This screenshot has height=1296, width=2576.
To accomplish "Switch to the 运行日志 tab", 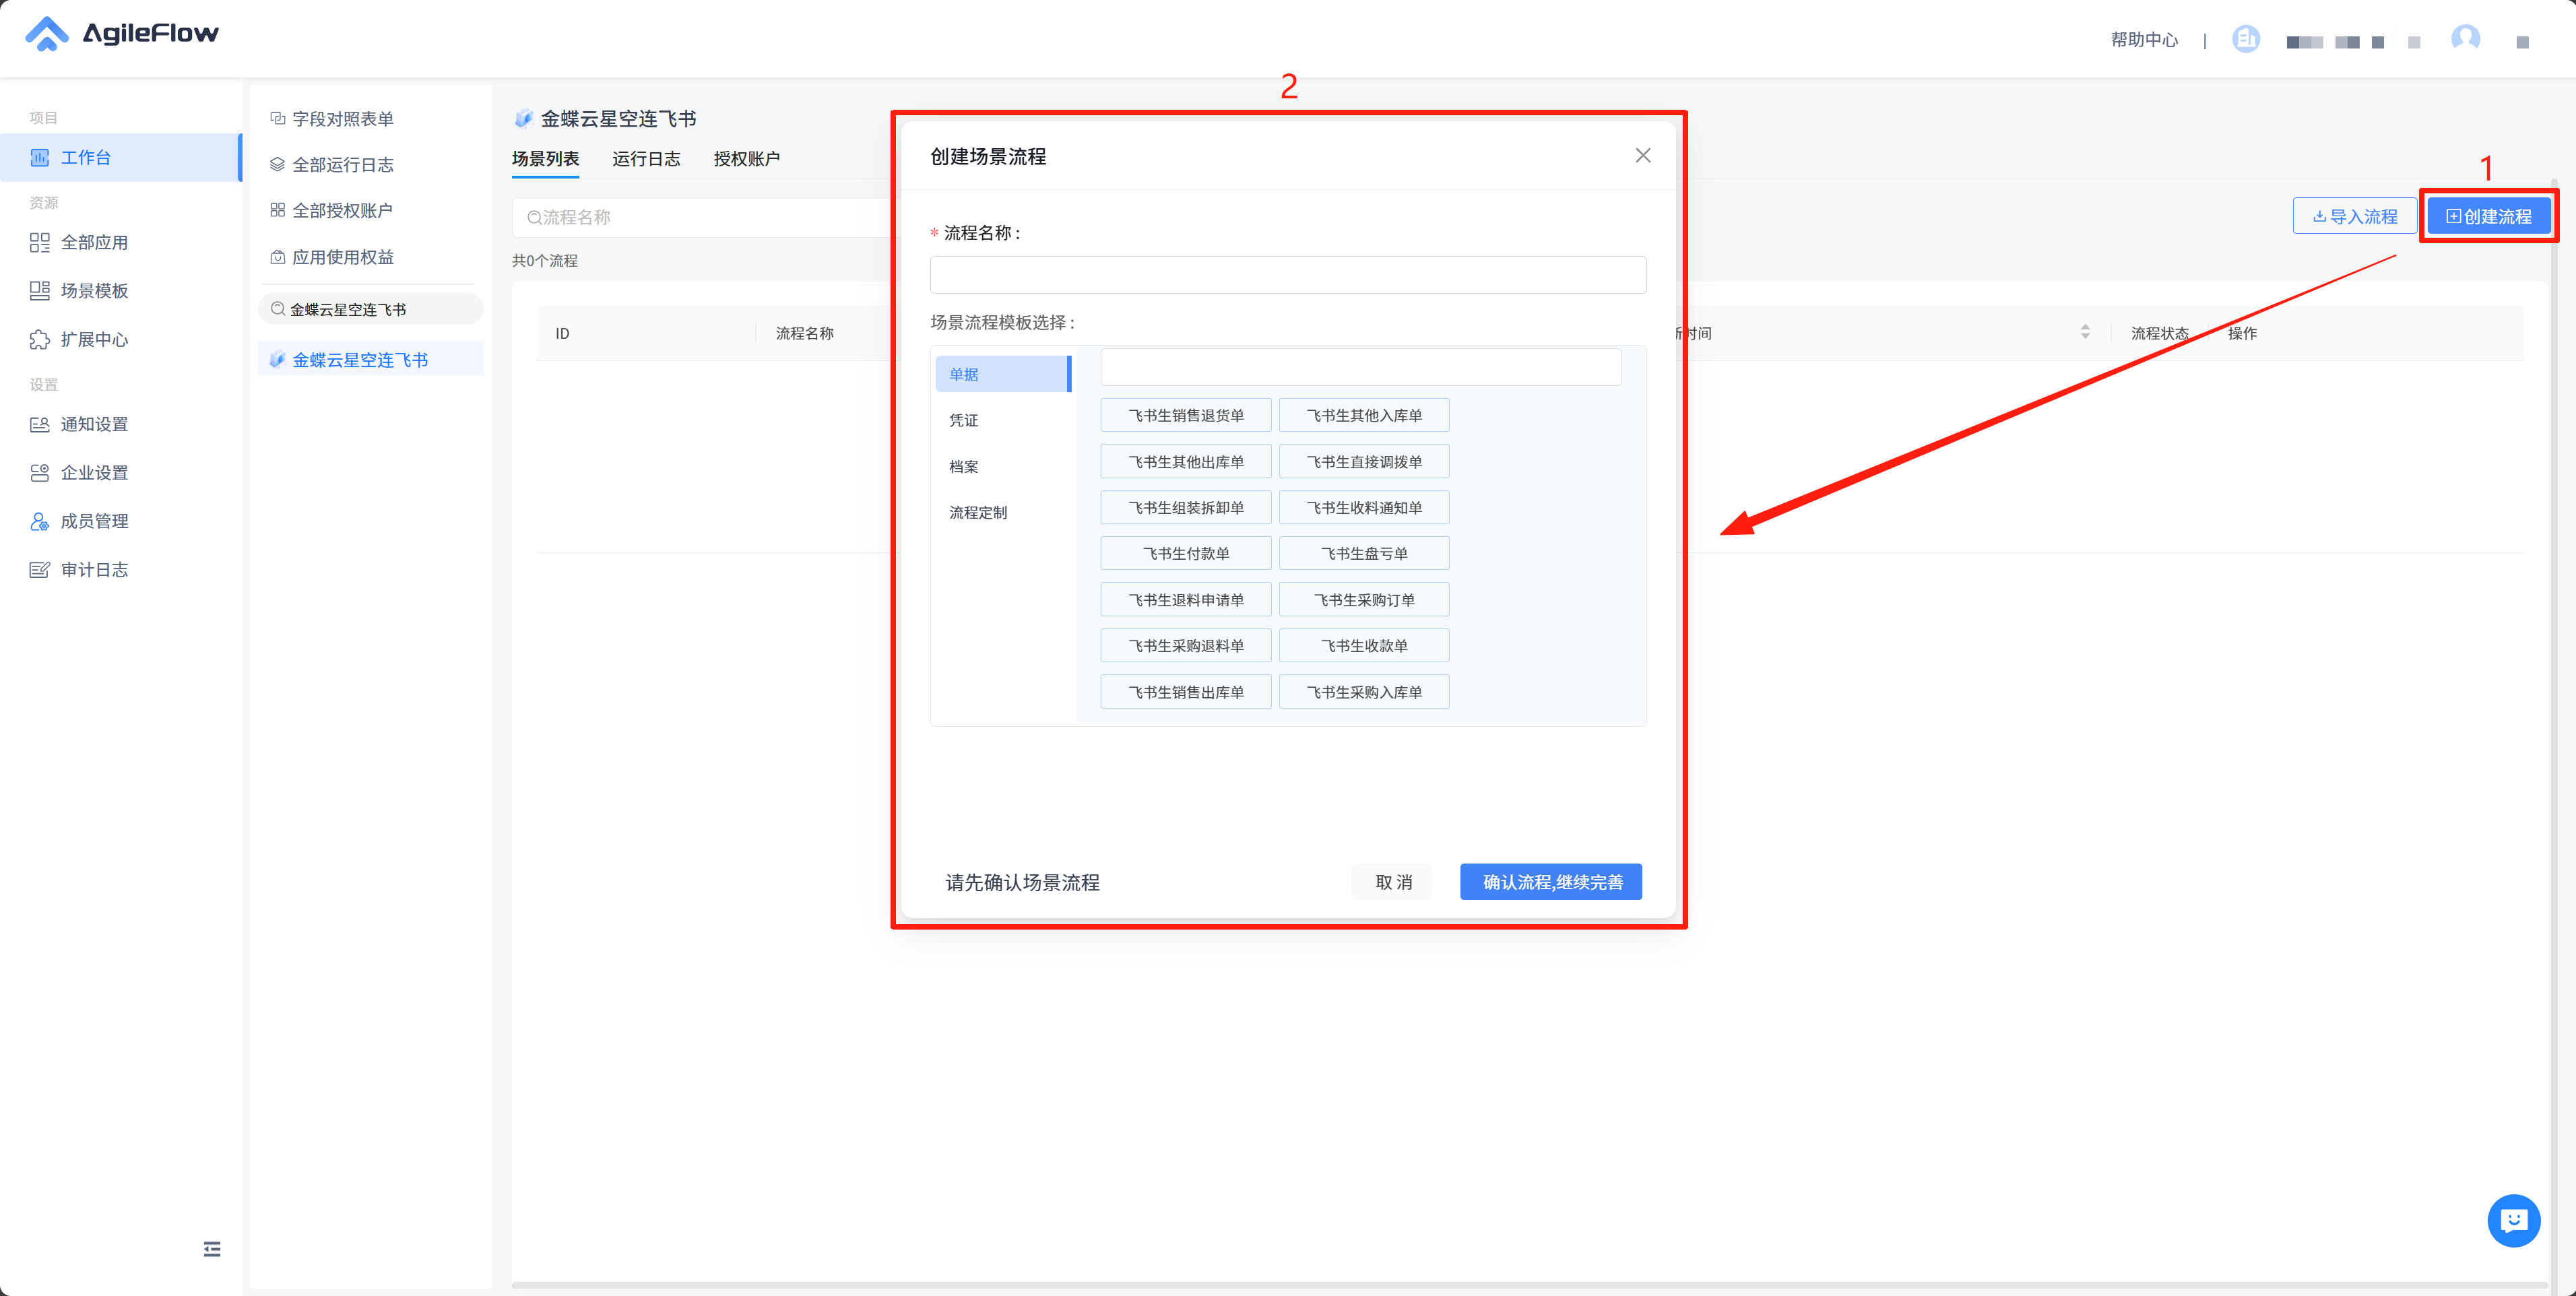I will coord(646,158).
